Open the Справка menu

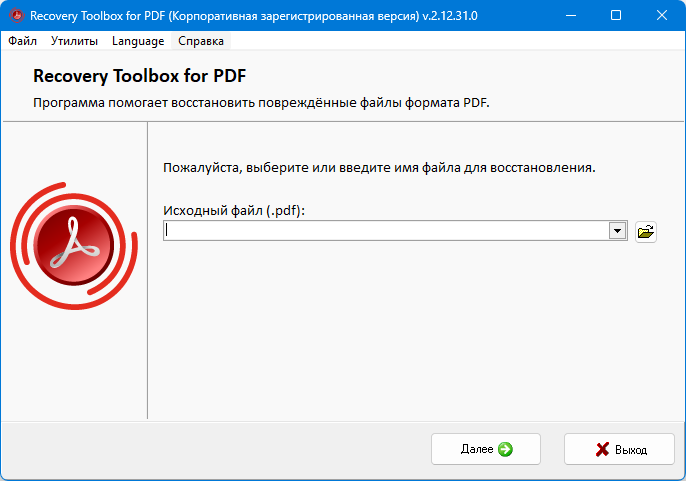click(201, 41)
